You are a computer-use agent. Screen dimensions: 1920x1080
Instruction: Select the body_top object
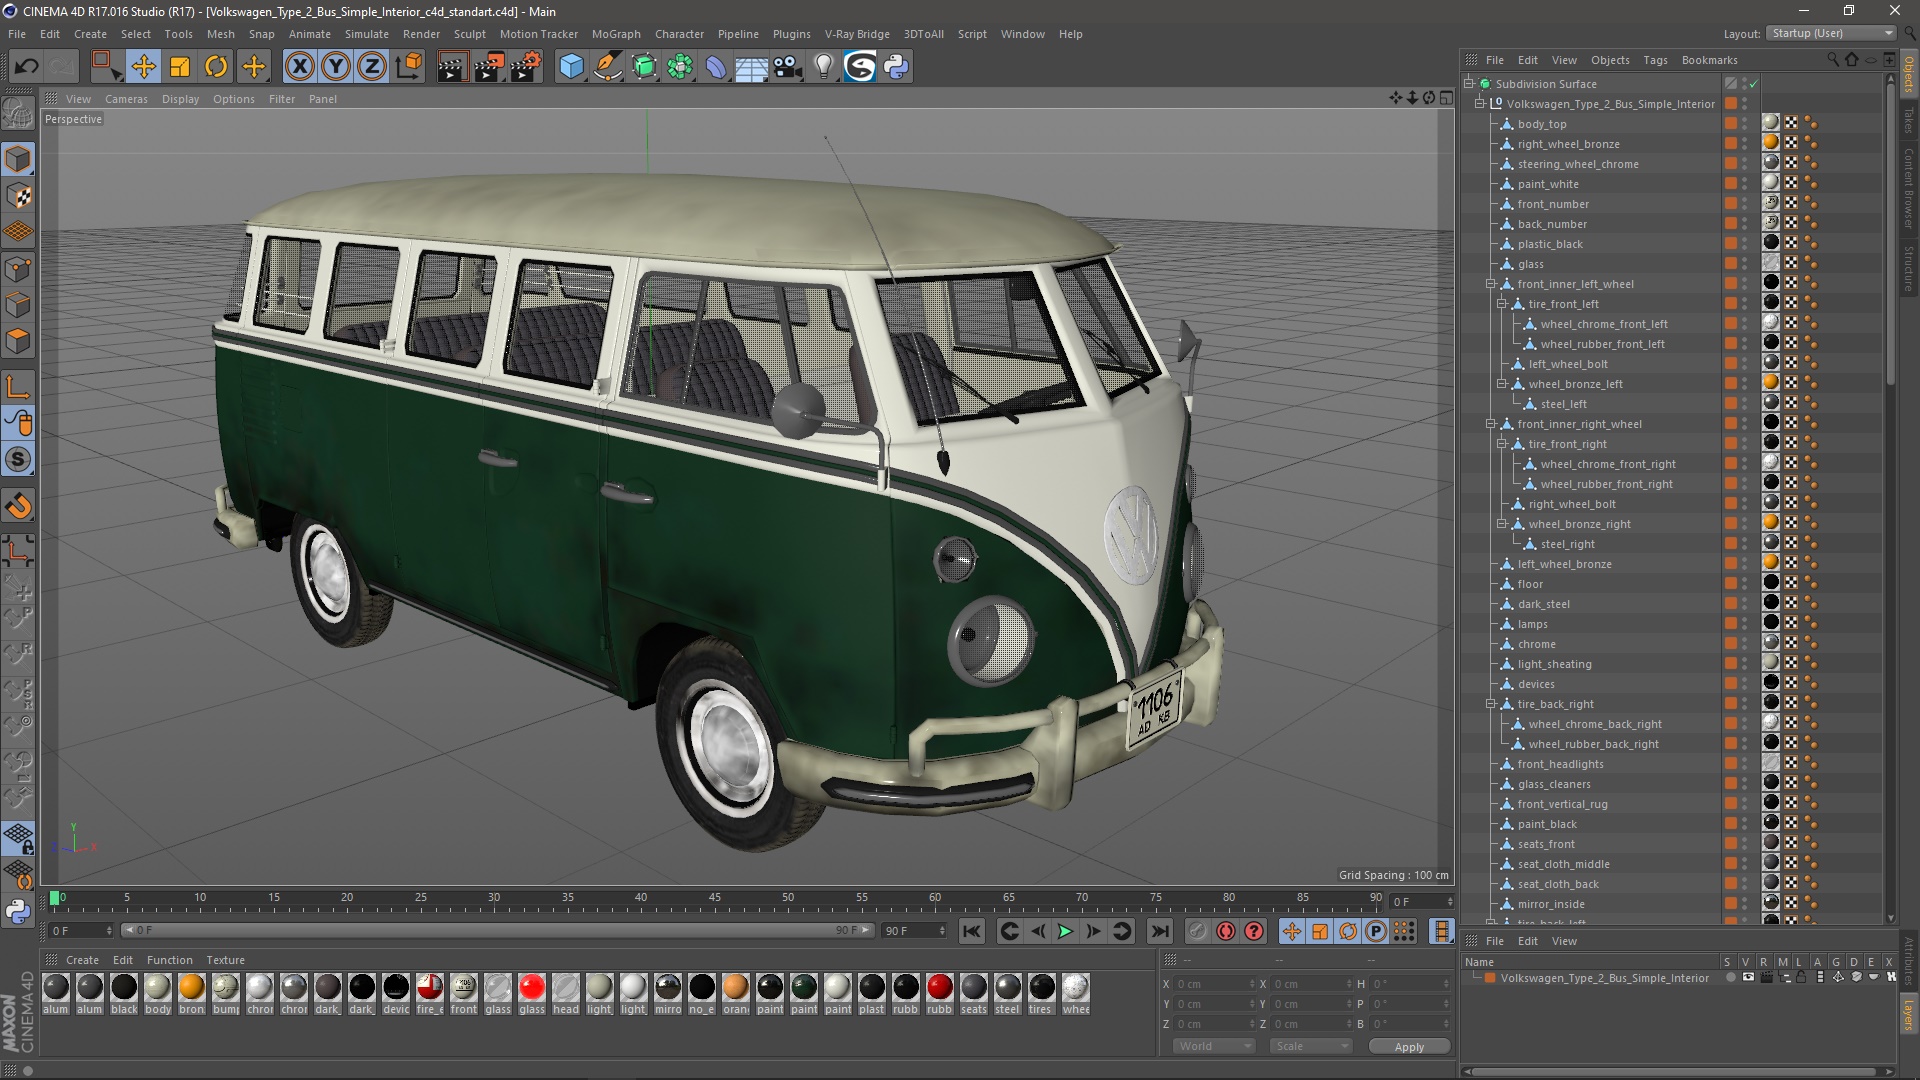[x=1541, y=124]
